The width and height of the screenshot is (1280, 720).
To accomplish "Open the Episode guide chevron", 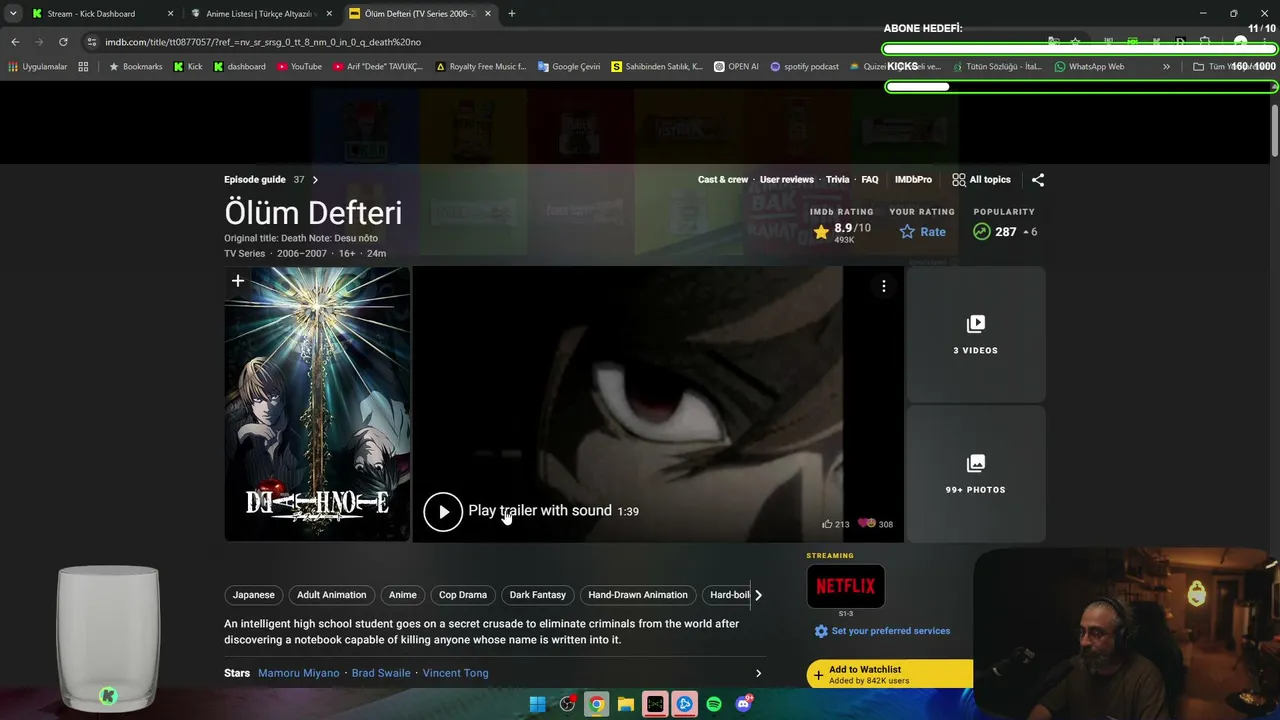I will 315,180.
